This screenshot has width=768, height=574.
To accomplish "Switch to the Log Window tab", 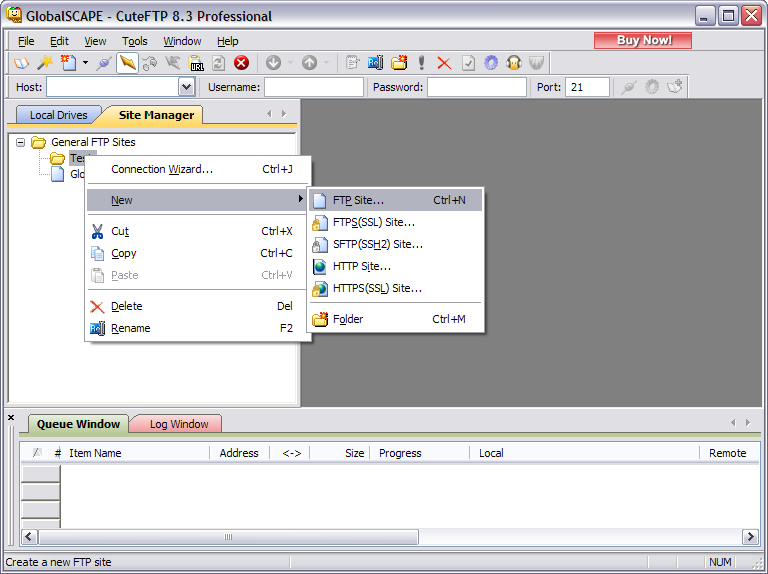I will [x=179, y=424].
